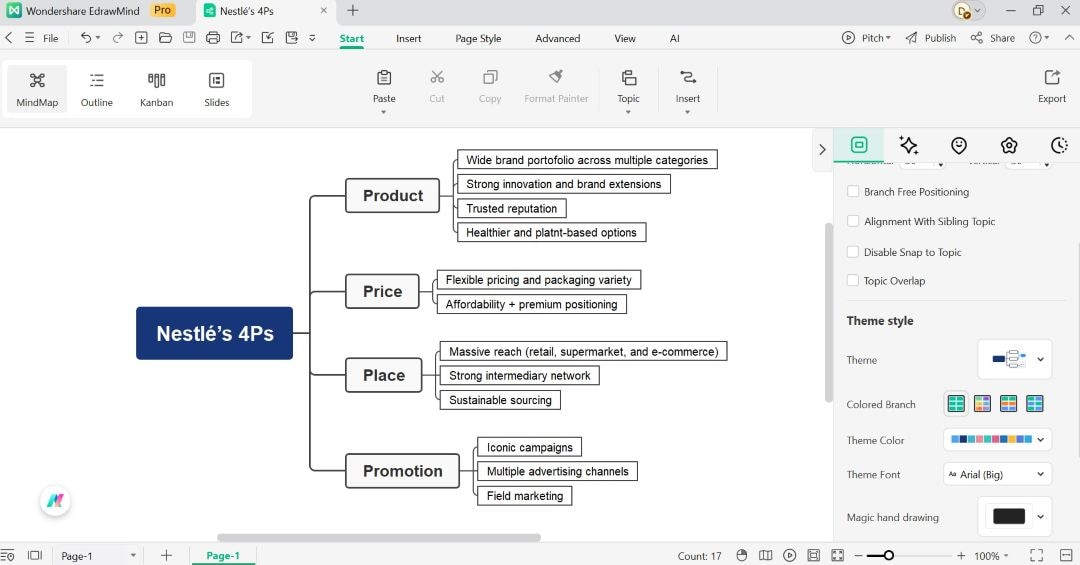Click the Share button
Viewport: 1080px width, 565px height.
tap(993, 38)
